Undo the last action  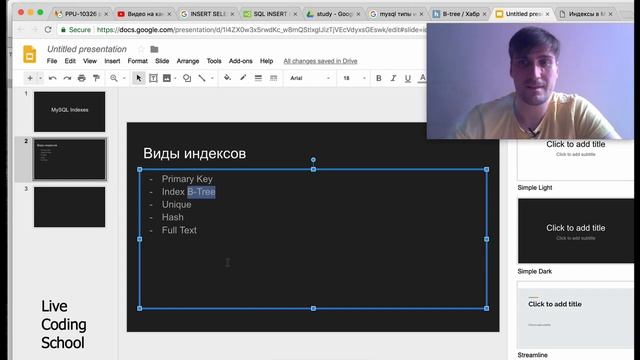point(52,78)
